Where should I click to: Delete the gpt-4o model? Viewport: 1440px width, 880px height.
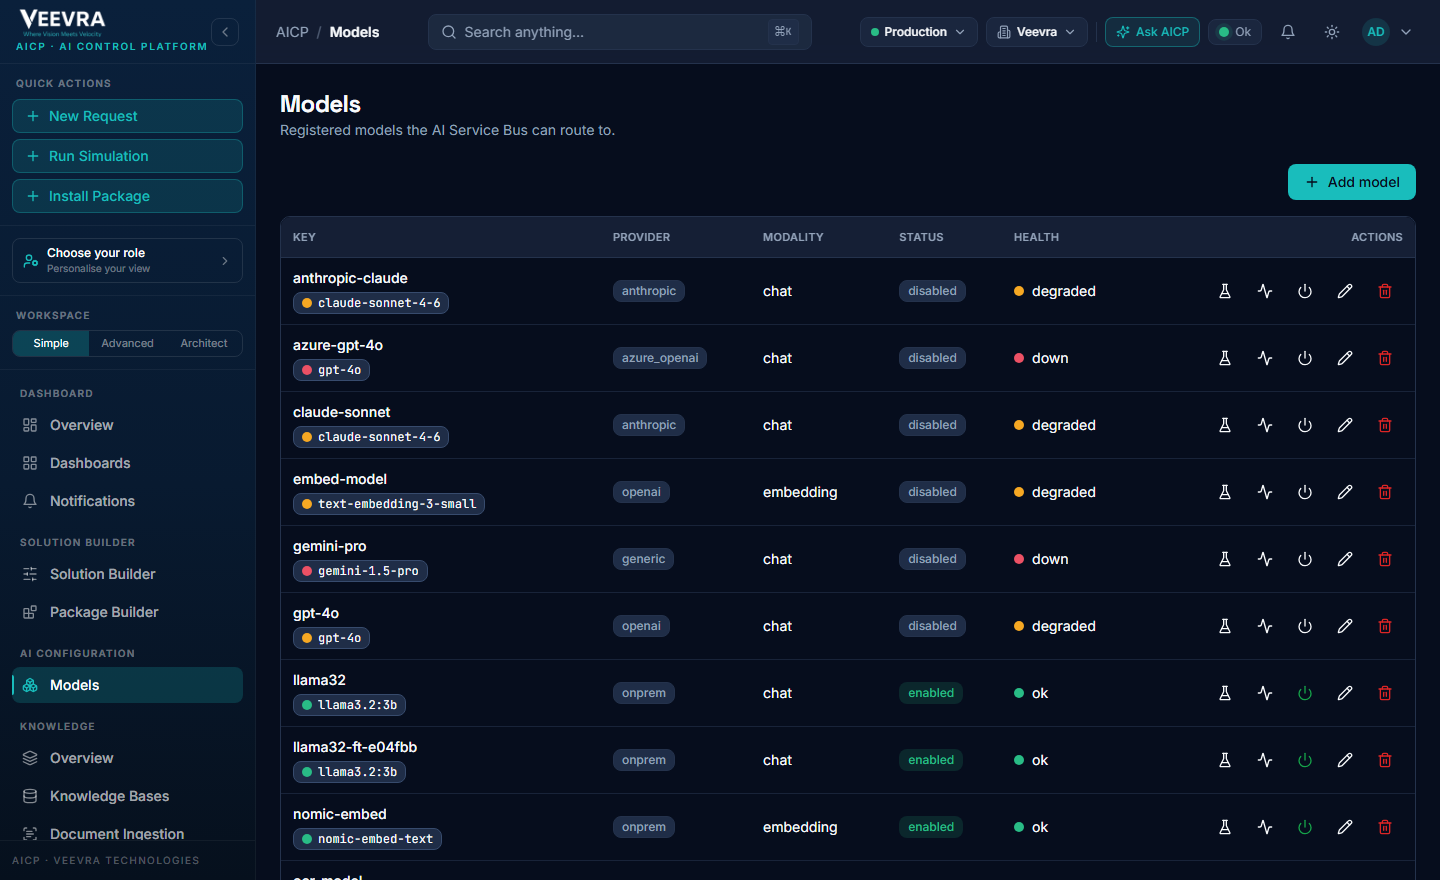coord(1385,626)
